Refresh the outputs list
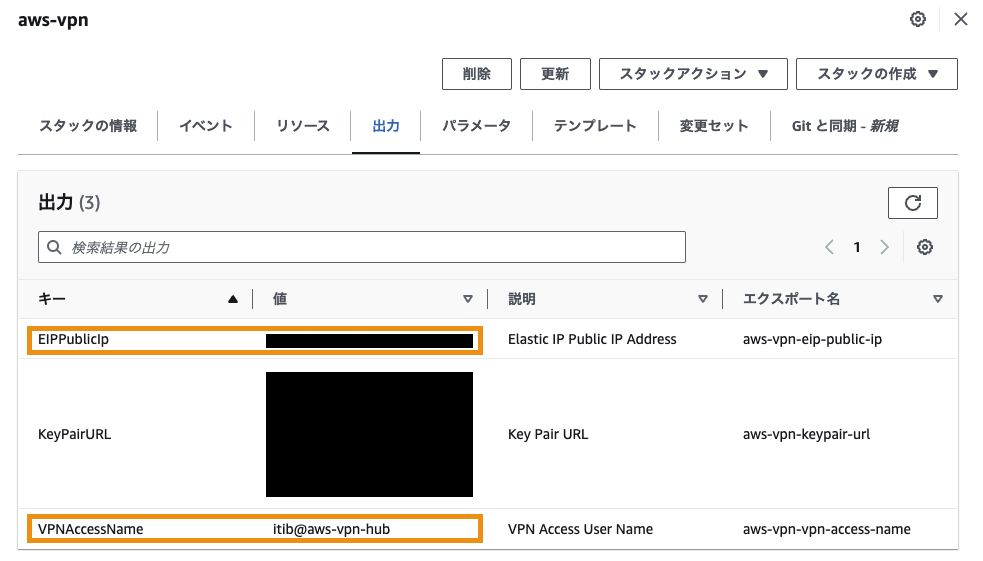Viewport: 983px width, 561px height. click(913, 203)
